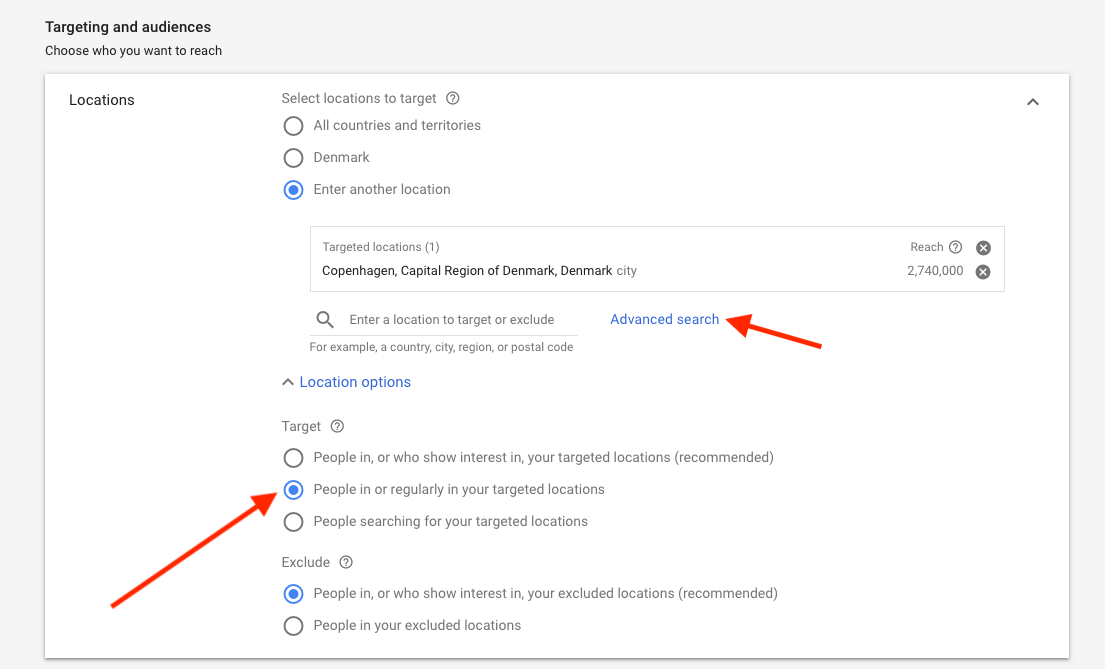Open the help icon beside the Target heading
Screen dimensions: 1105x669
(336, 426)
